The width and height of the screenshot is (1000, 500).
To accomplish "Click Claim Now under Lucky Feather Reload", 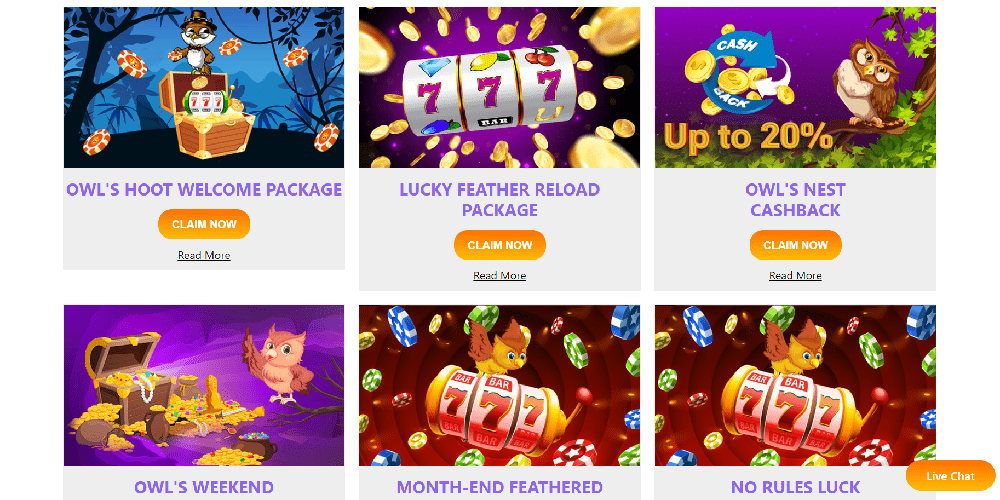I will click(499, 245).
